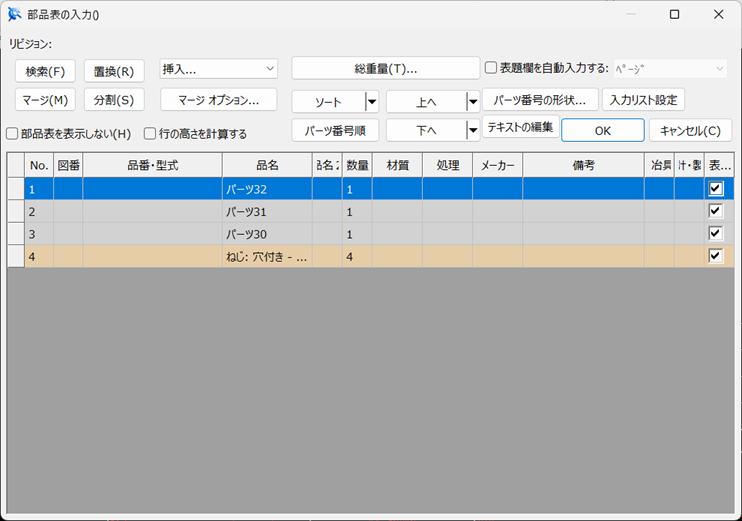Uncheck display checkbox for パーツ30 row
The width and height of the screenshot is (742, 521).
click(716, 233)
